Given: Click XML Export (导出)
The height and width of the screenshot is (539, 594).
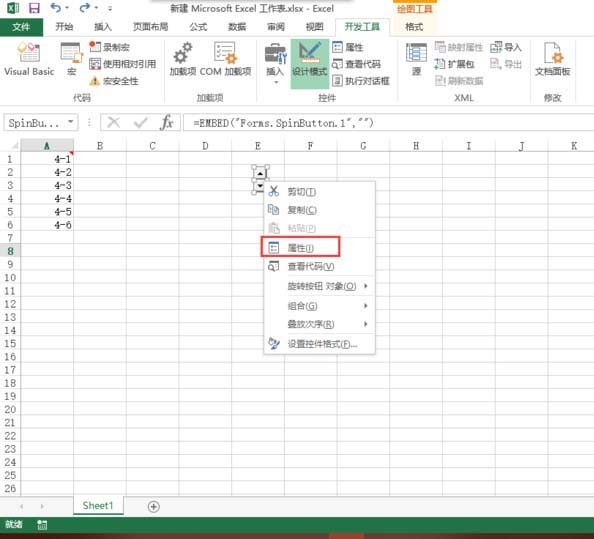Looking at the screenshot, I should [x=506, y=64].
